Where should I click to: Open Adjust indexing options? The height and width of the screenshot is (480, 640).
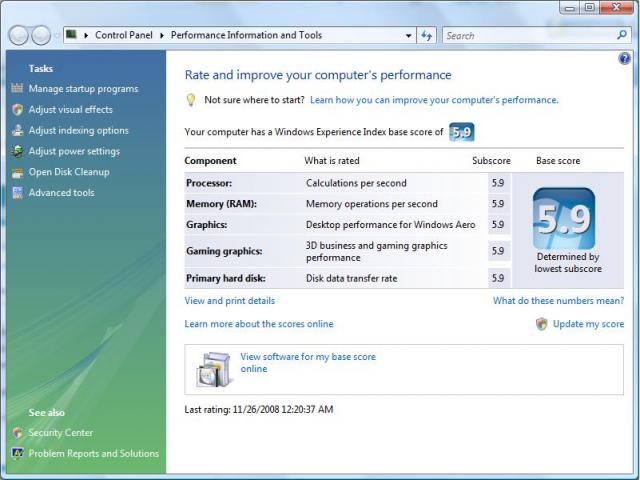pyautogui.click(x=78, y=130)
